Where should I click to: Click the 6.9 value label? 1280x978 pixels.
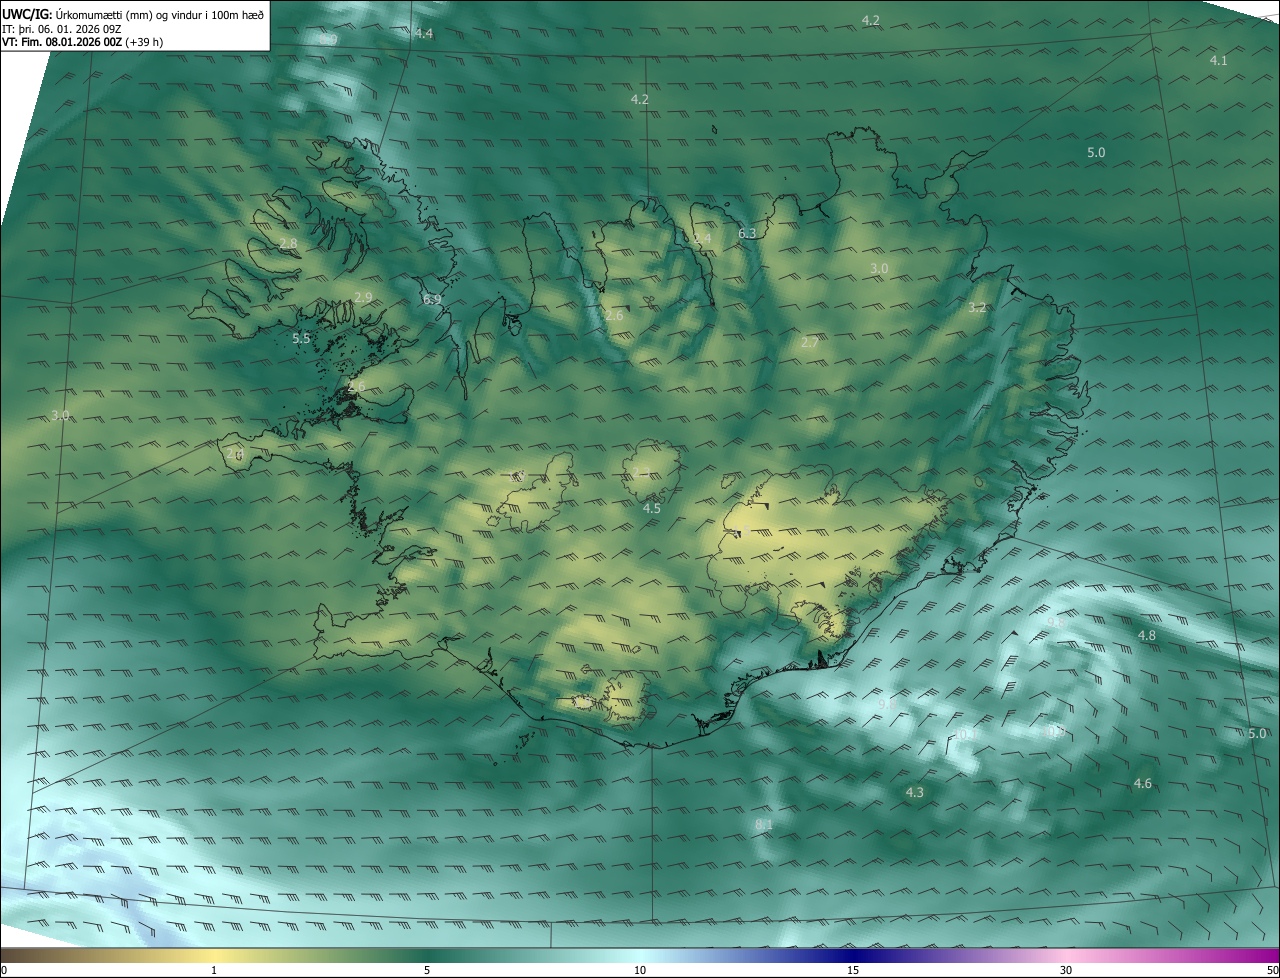pyautogui.click(x=432, y=300)
